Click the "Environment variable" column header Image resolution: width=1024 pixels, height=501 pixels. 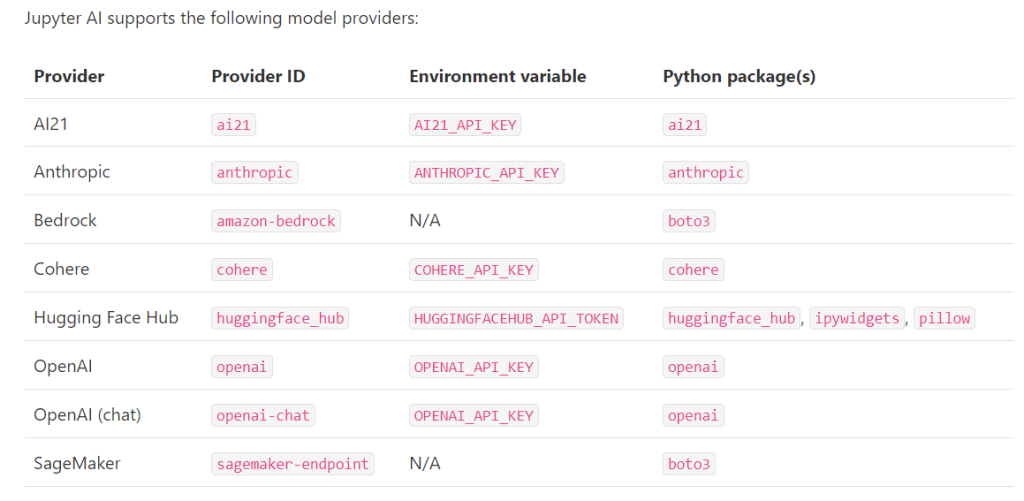pyautogui.click(x=498, y=76)
